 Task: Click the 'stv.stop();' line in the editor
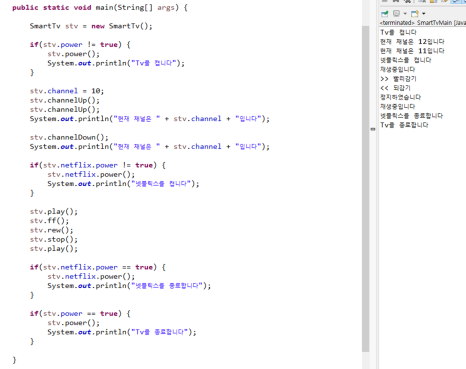[x=54, y=239]
